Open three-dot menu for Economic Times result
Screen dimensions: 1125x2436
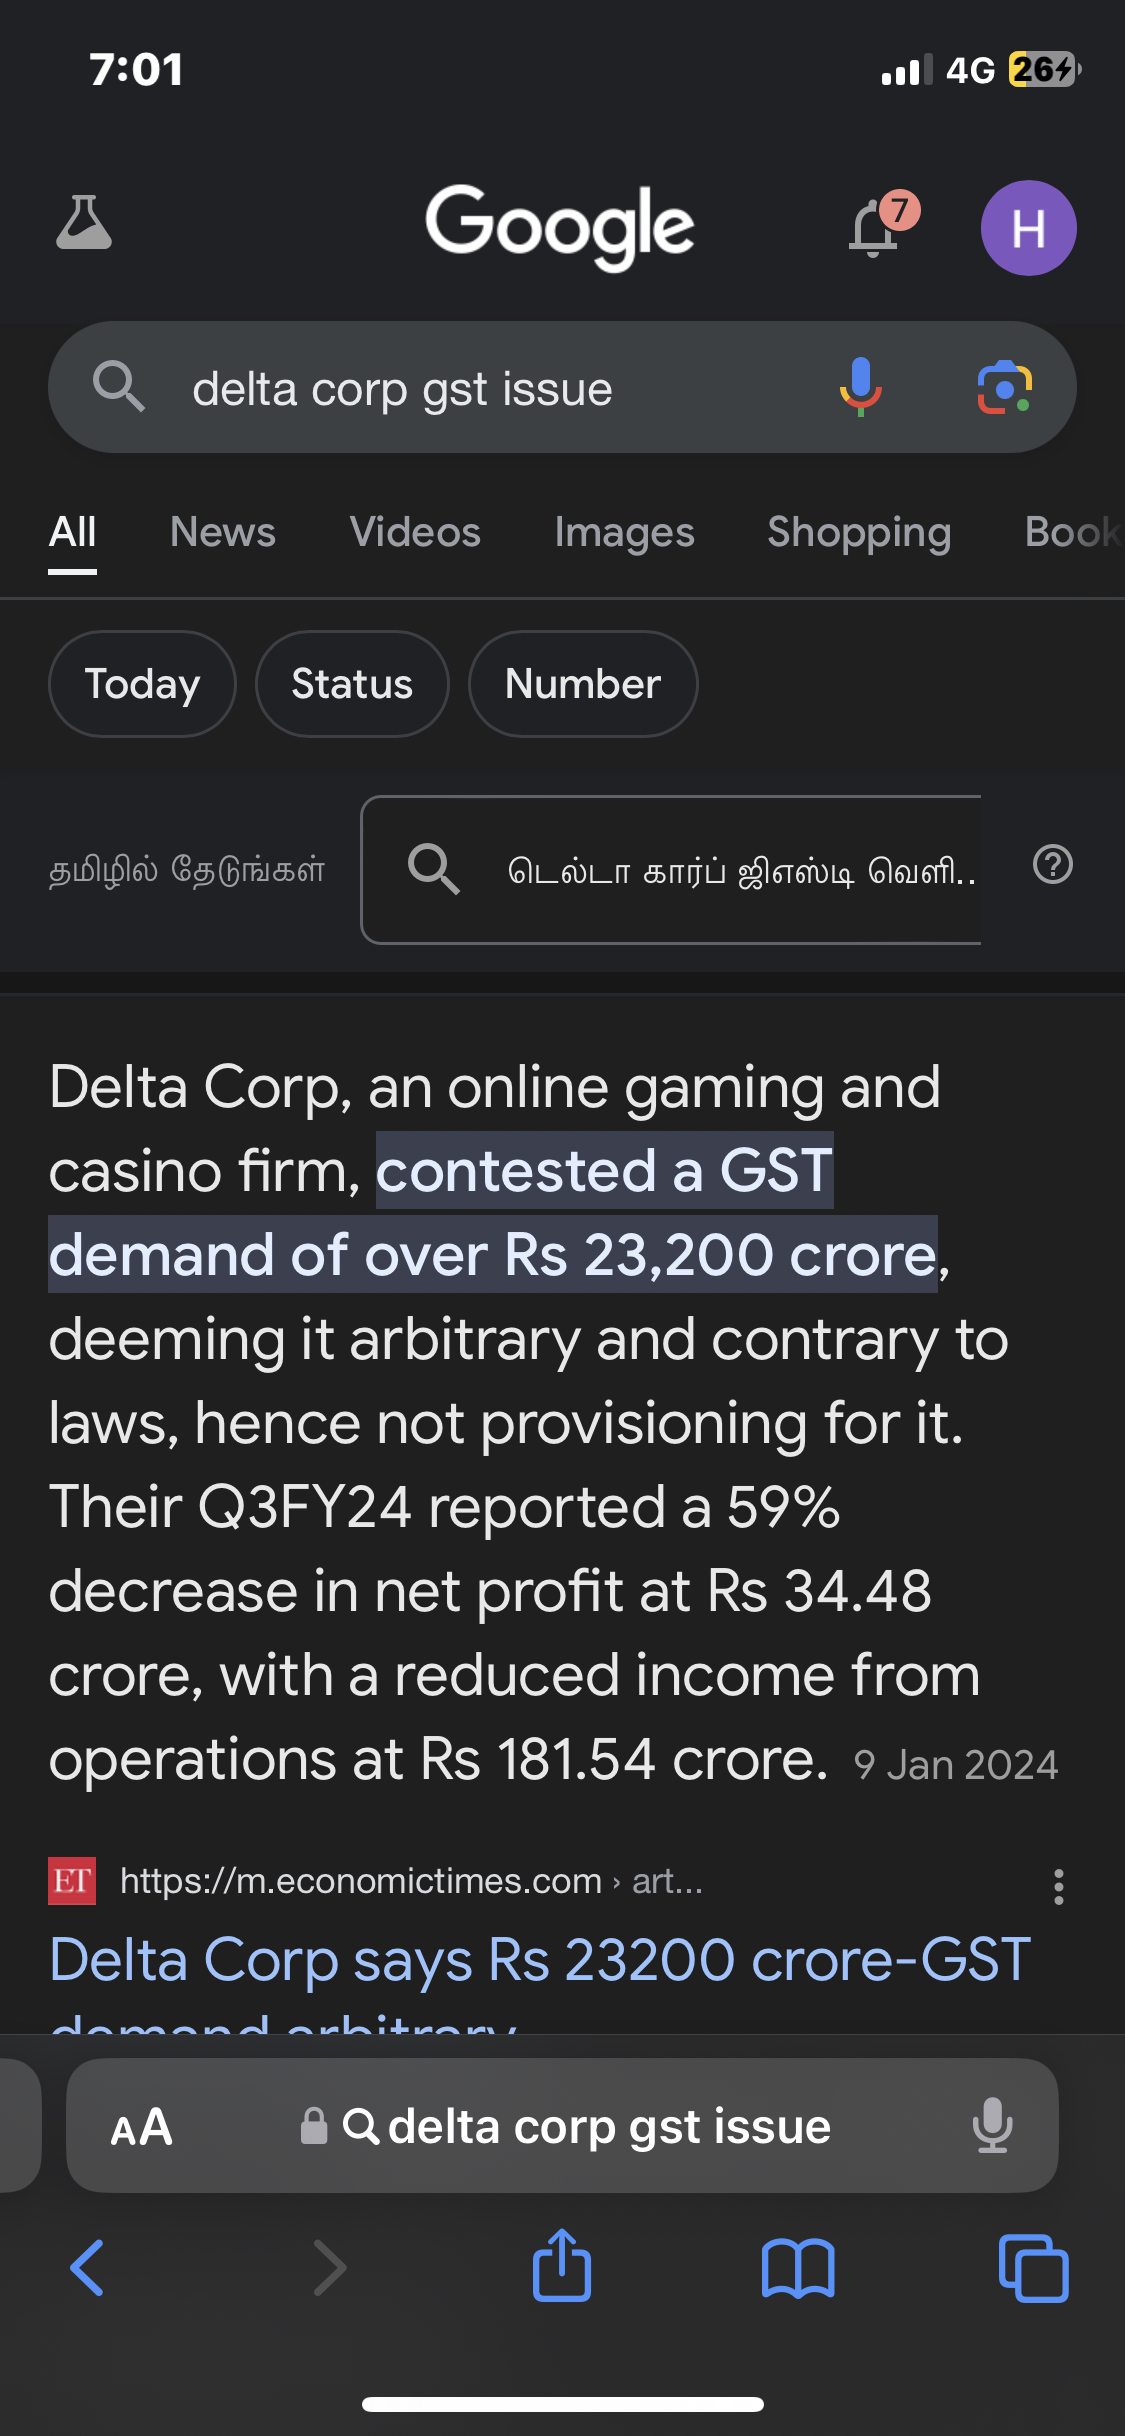click(x=1058, y=1887)
